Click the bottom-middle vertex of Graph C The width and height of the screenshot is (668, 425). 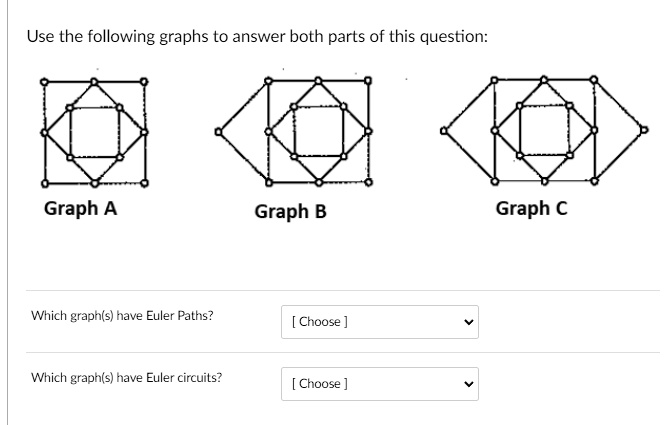(x=544, y=181)
